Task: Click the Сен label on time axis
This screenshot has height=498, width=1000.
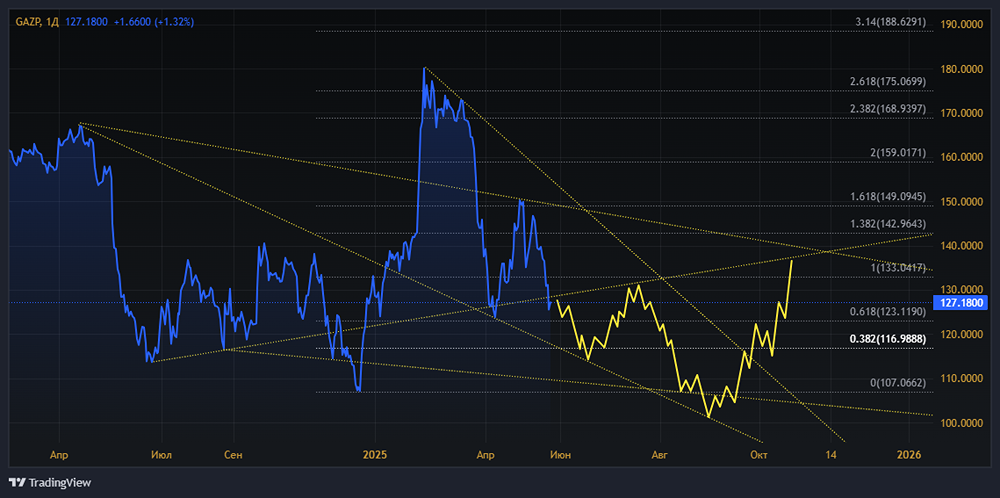Action: pyautogui.click(x=233, y=455)
